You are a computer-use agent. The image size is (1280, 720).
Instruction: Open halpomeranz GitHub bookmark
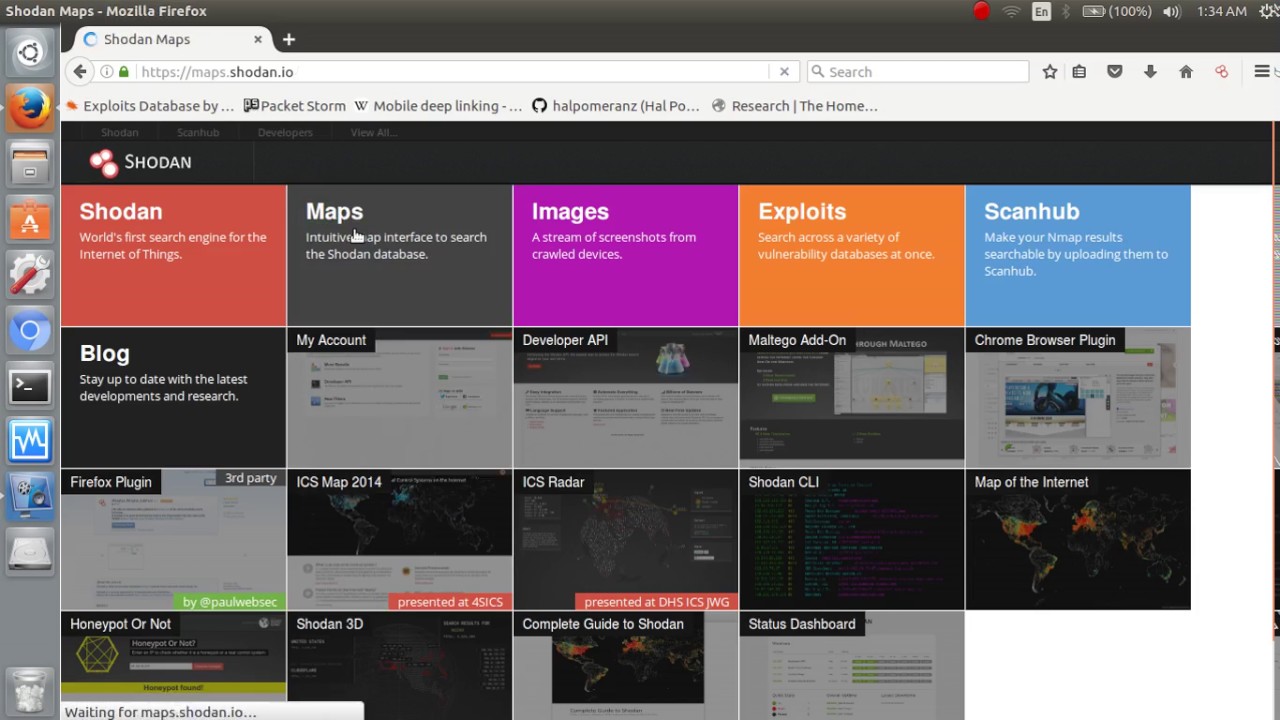616,106
